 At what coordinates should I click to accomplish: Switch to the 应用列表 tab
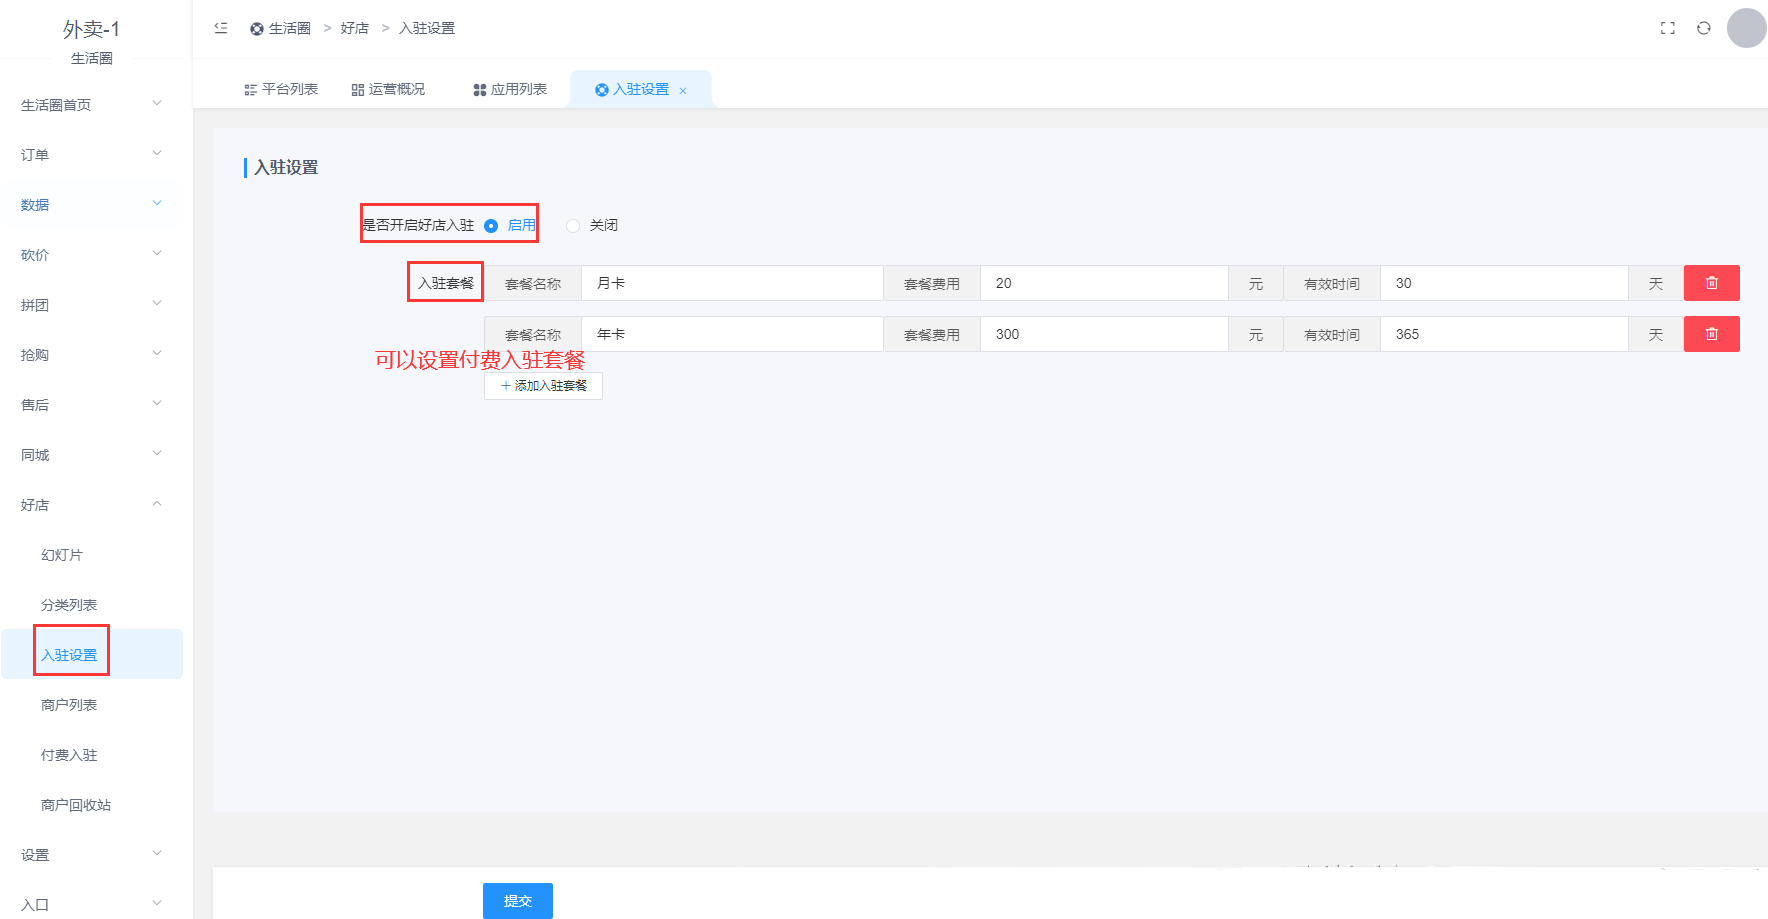click(x=510, y=89)
